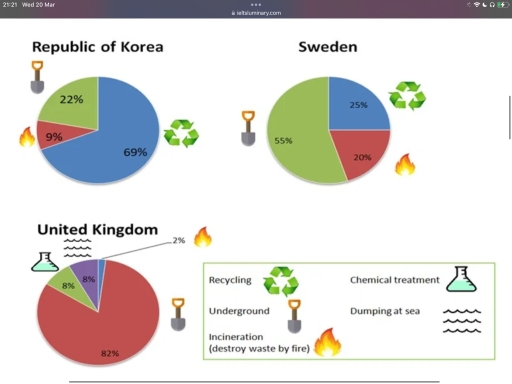512x384 pixels.
Task: Click the "(destroy waste by fire)" legend text
Action: point(259,349)
